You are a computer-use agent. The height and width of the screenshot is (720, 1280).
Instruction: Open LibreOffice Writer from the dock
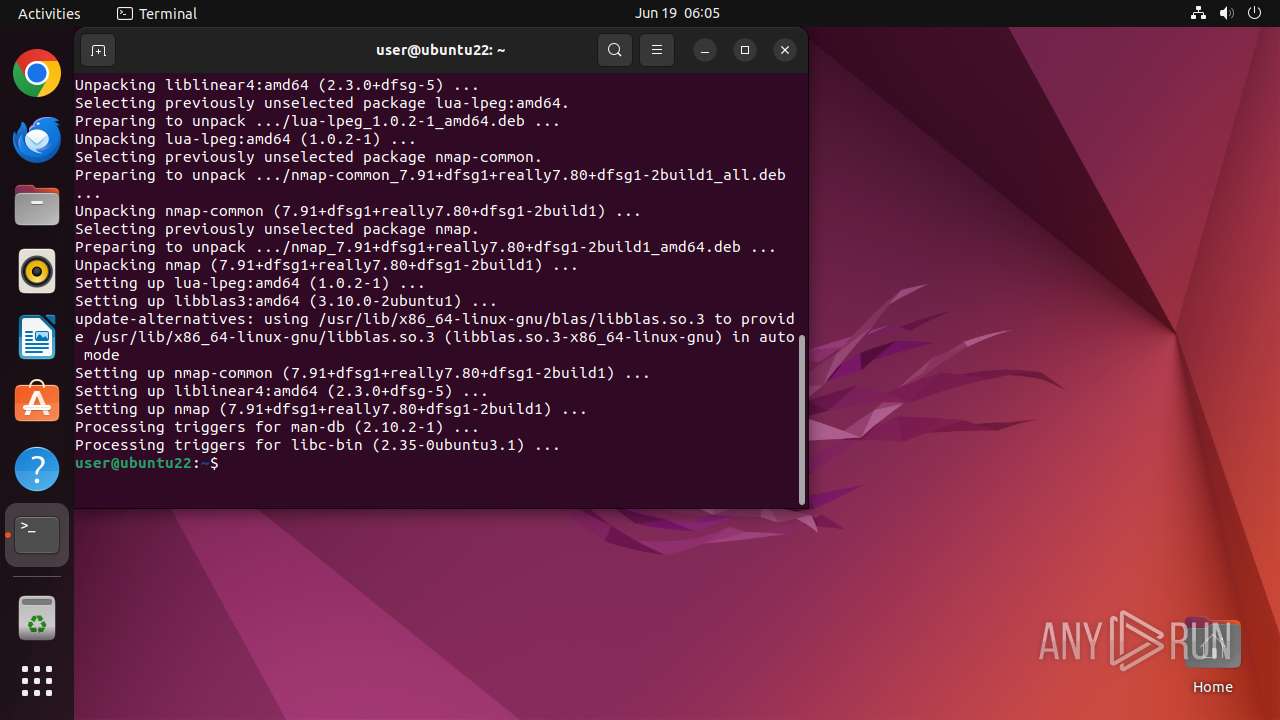tap(37, 337)
